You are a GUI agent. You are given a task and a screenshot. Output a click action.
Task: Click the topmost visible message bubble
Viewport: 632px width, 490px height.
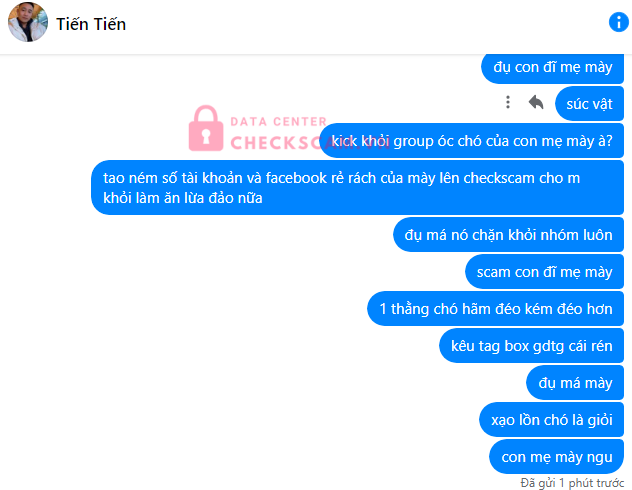tap(552, 67)
